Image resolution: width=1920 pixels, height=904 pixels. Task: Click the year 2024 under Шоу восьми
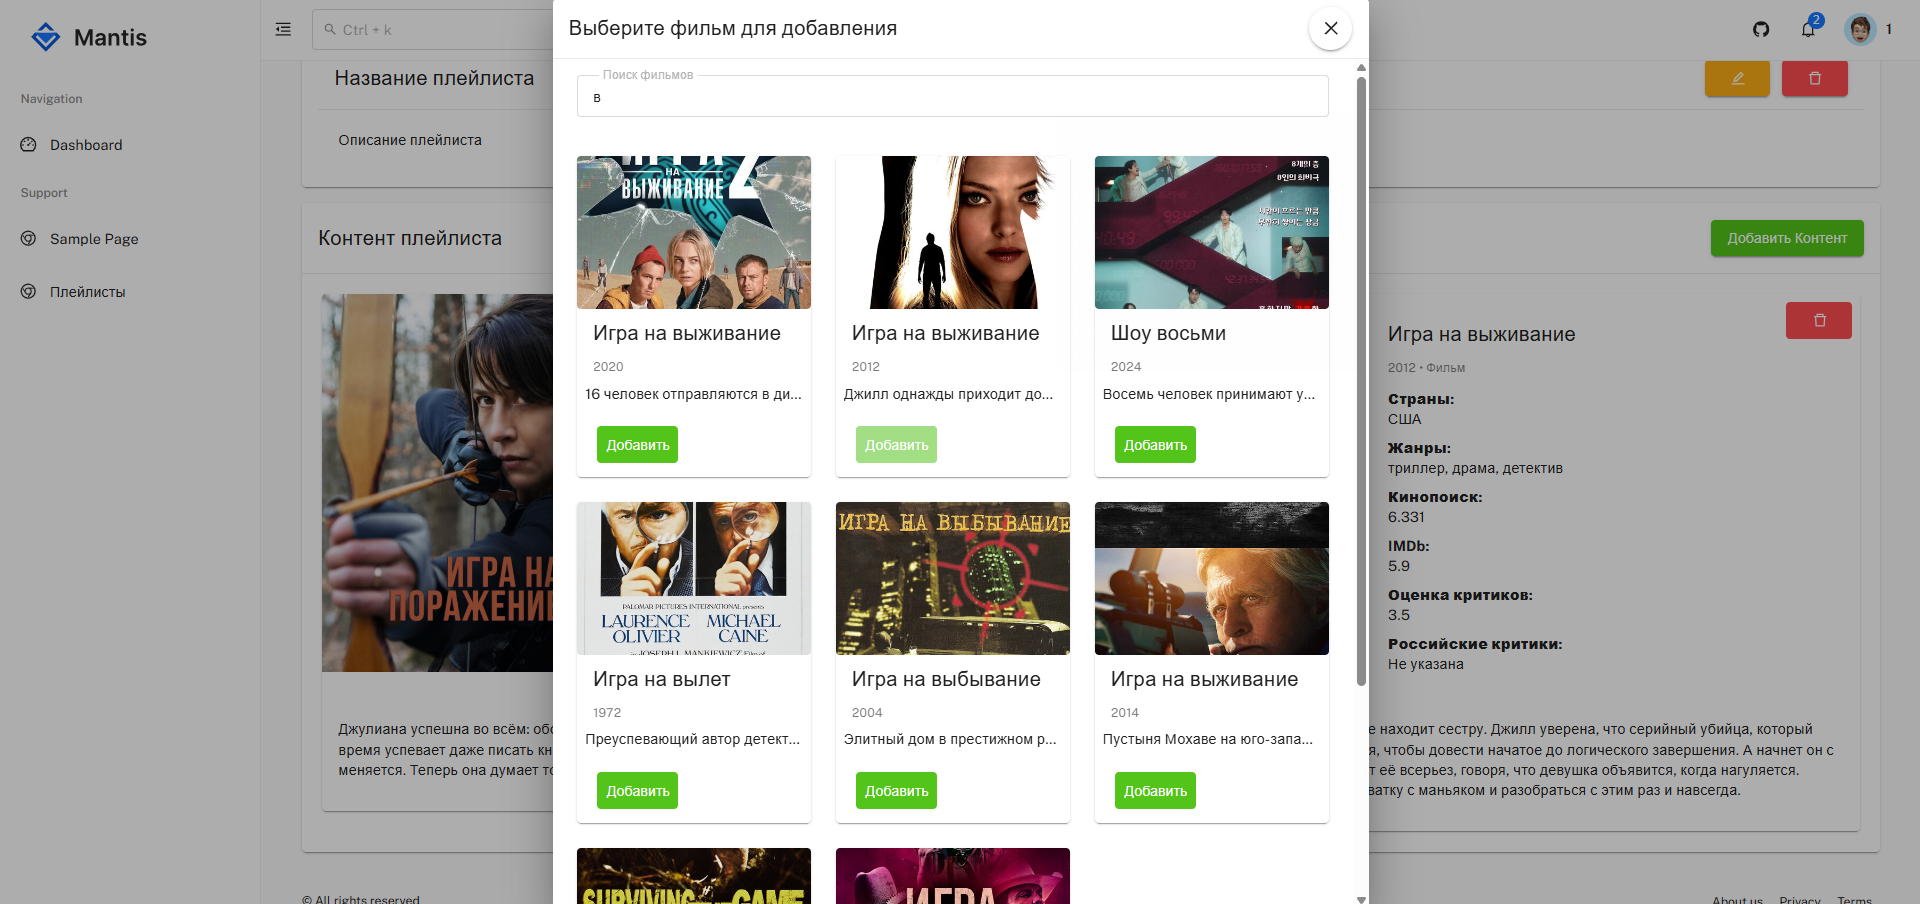(1126, 367)
